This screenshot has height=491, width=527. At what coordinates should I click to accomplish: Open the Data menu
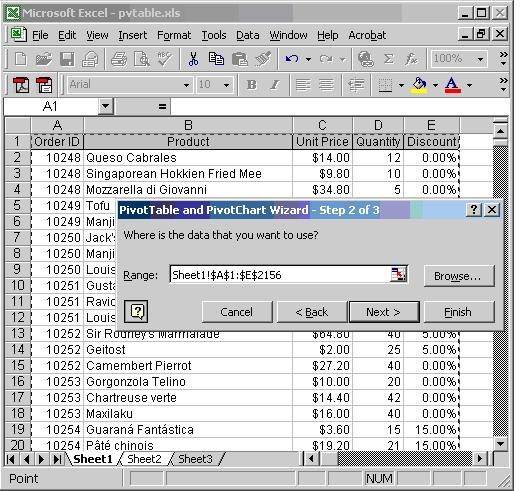pos(248,35)
